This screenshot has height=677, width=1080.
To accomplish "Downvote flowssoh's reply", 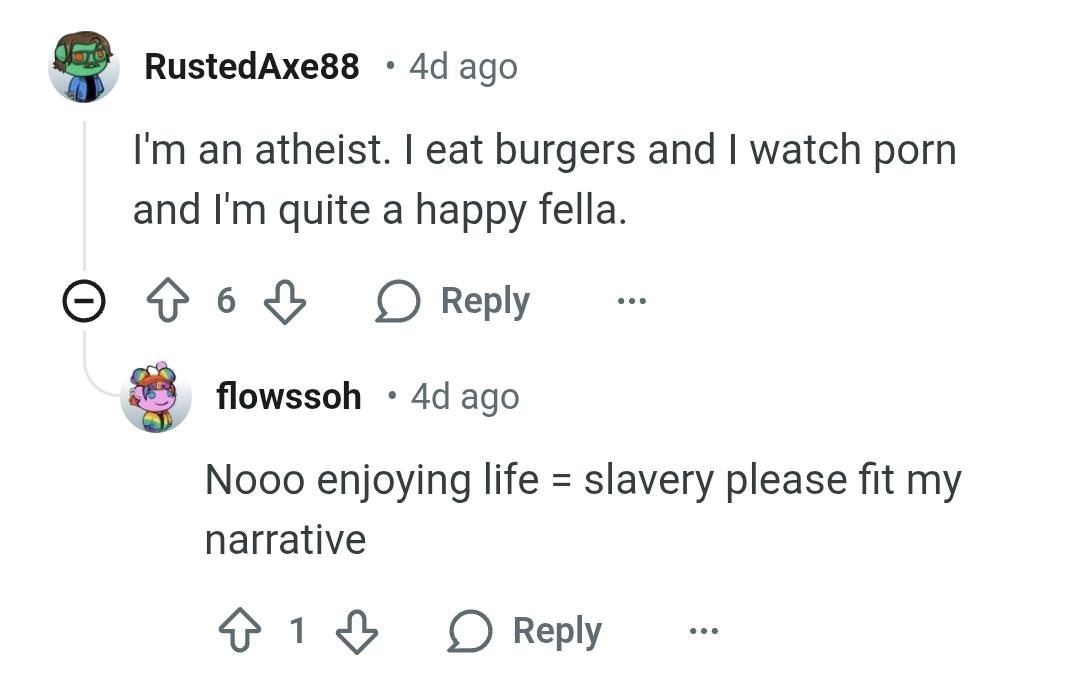I will coord(356,631).
